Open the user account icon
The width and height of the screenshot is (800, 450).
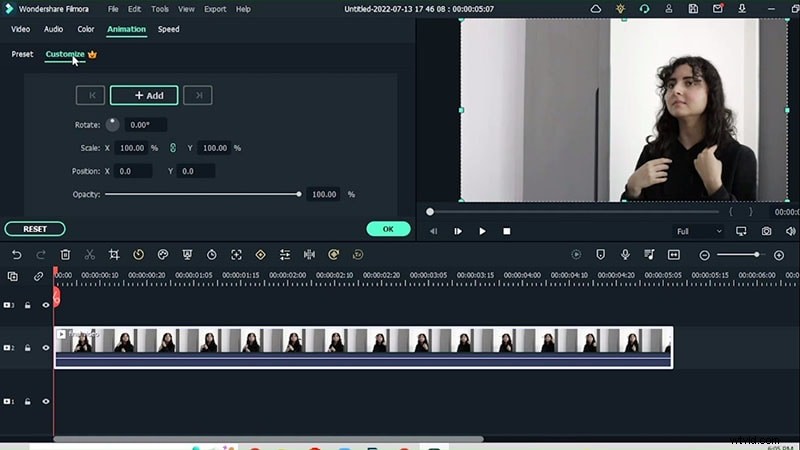tap(668, 9)
